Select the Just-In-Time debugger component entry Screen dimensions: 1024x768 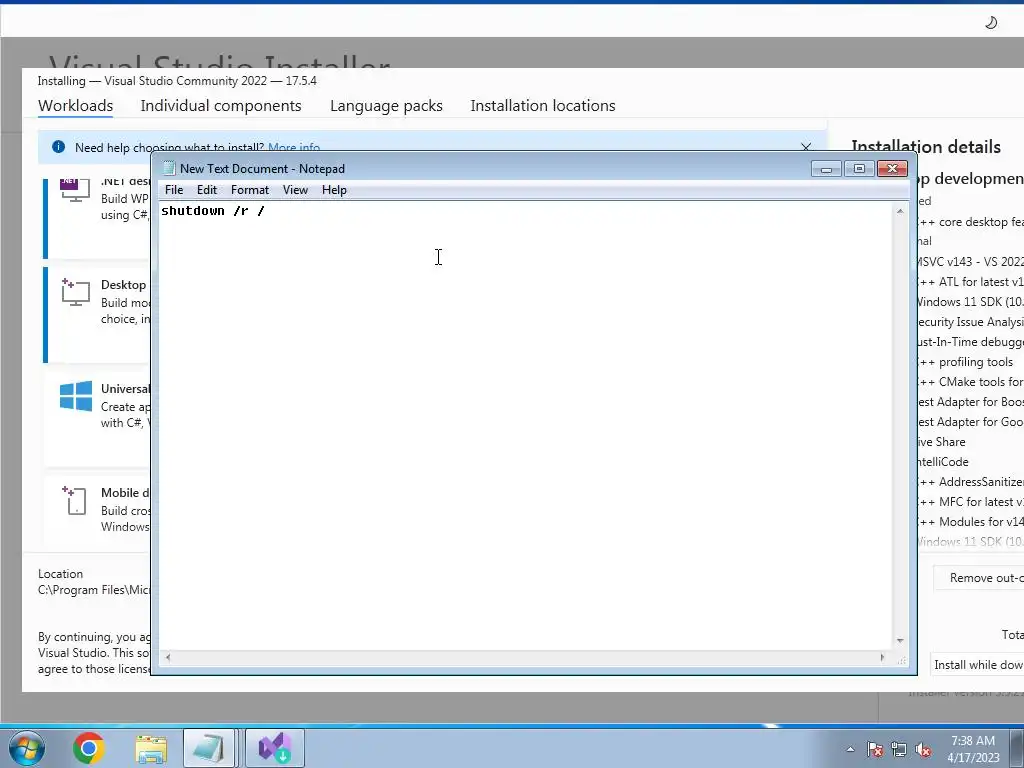click(x=970, y=342)
